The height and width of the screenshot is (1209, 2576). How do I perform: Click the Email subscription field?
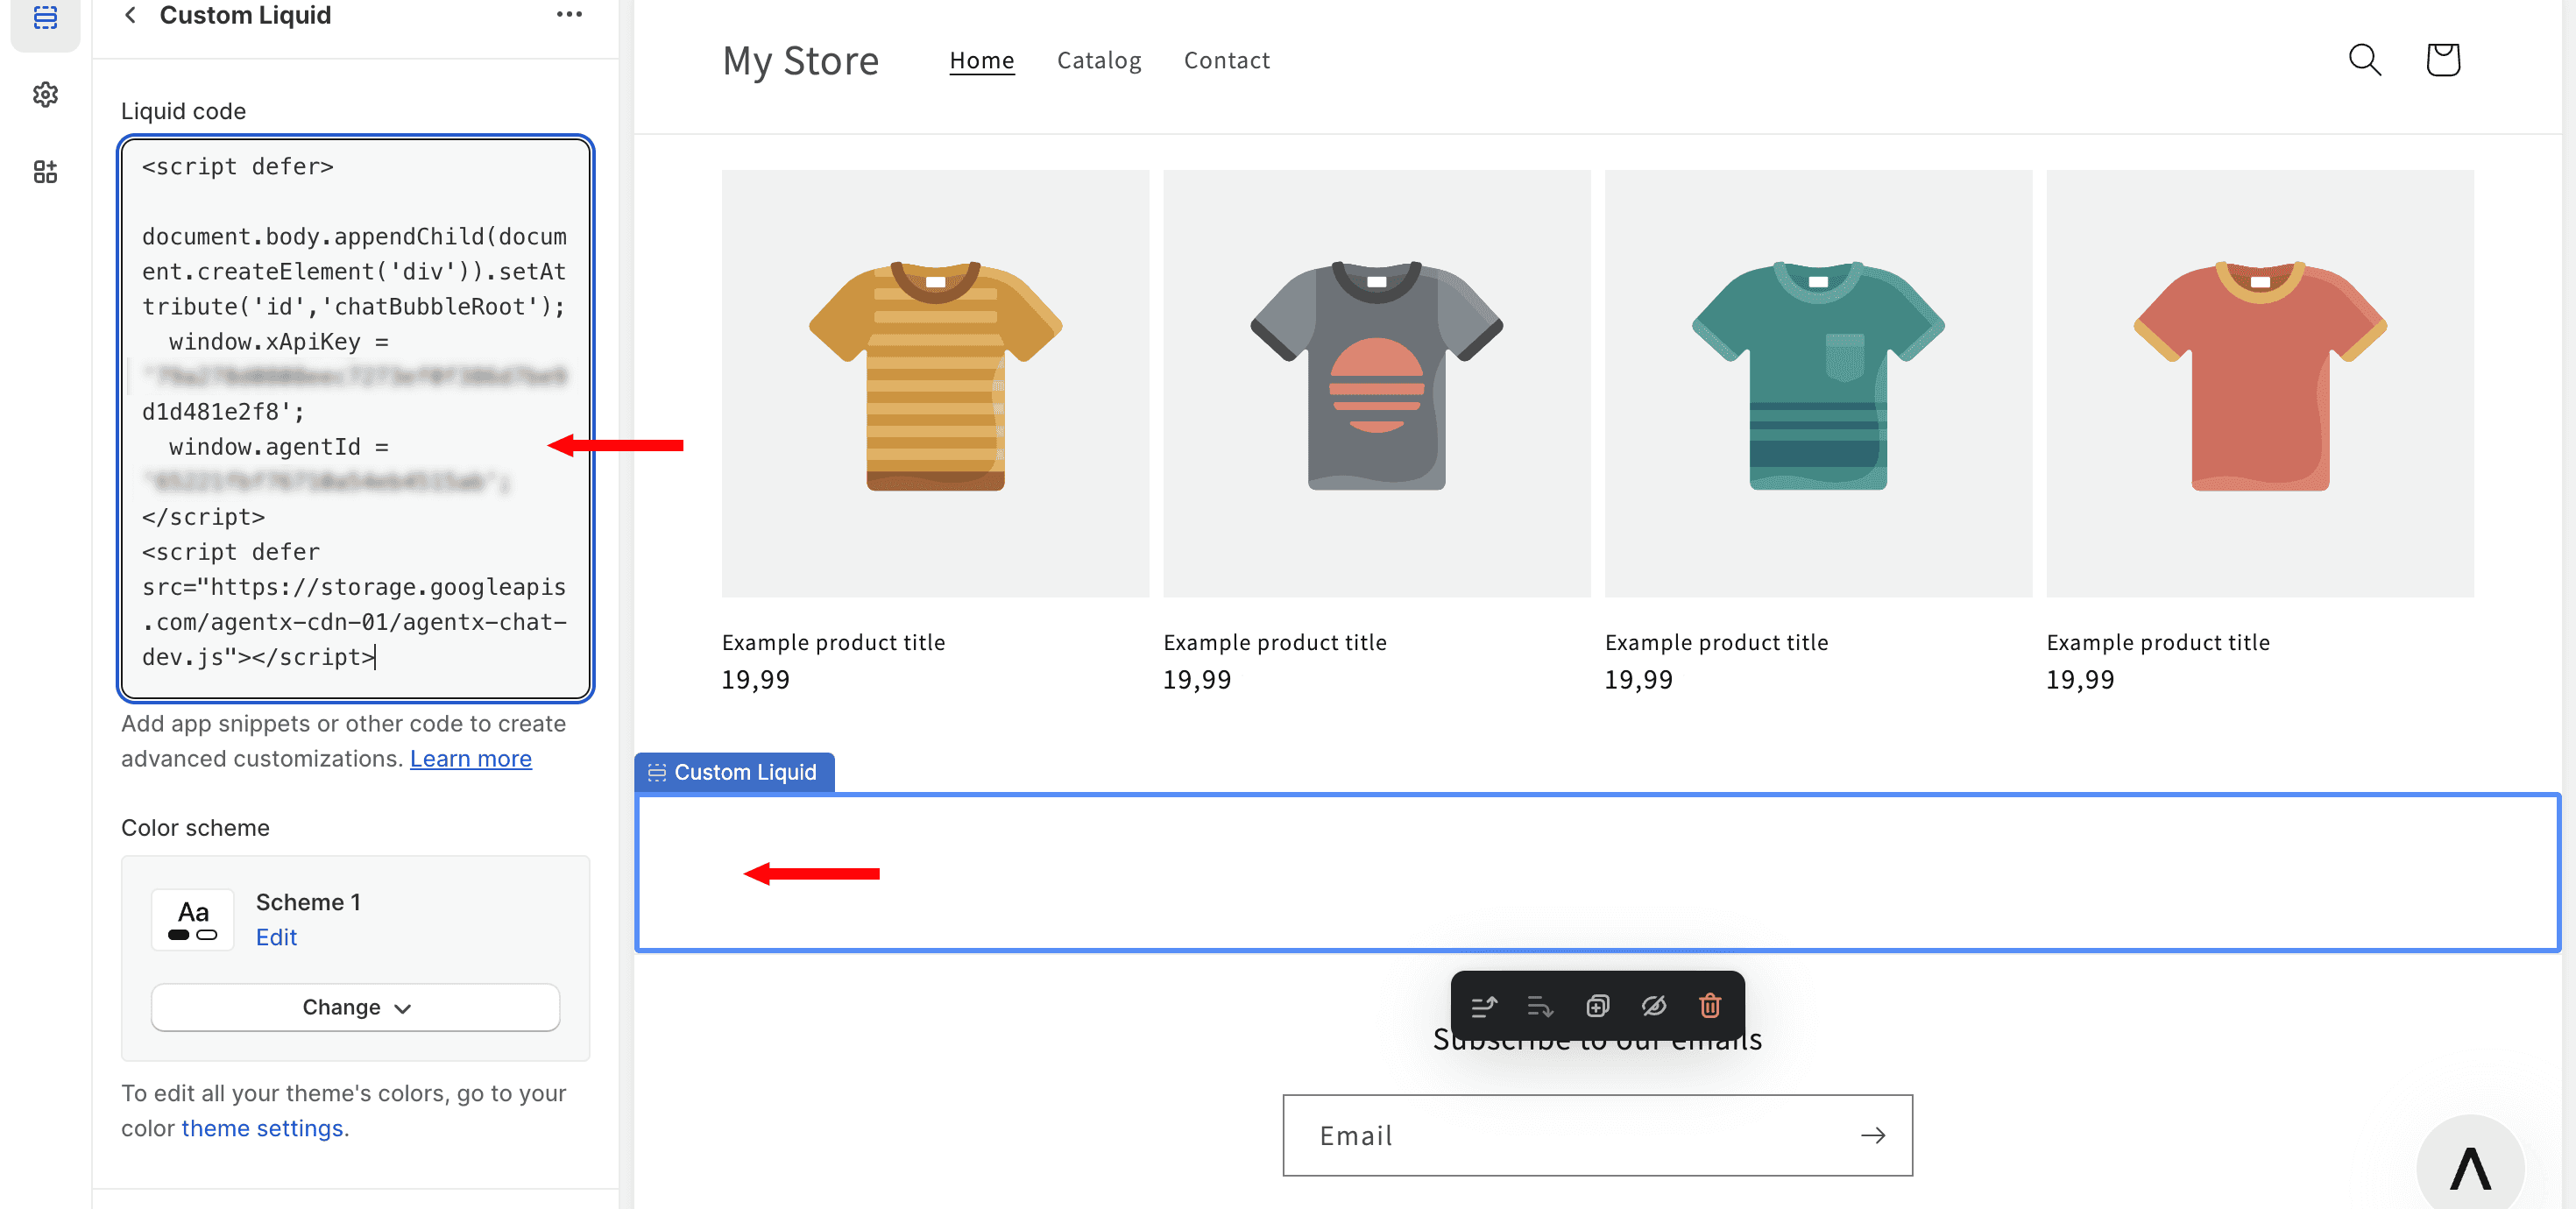pos(1597,1135)
